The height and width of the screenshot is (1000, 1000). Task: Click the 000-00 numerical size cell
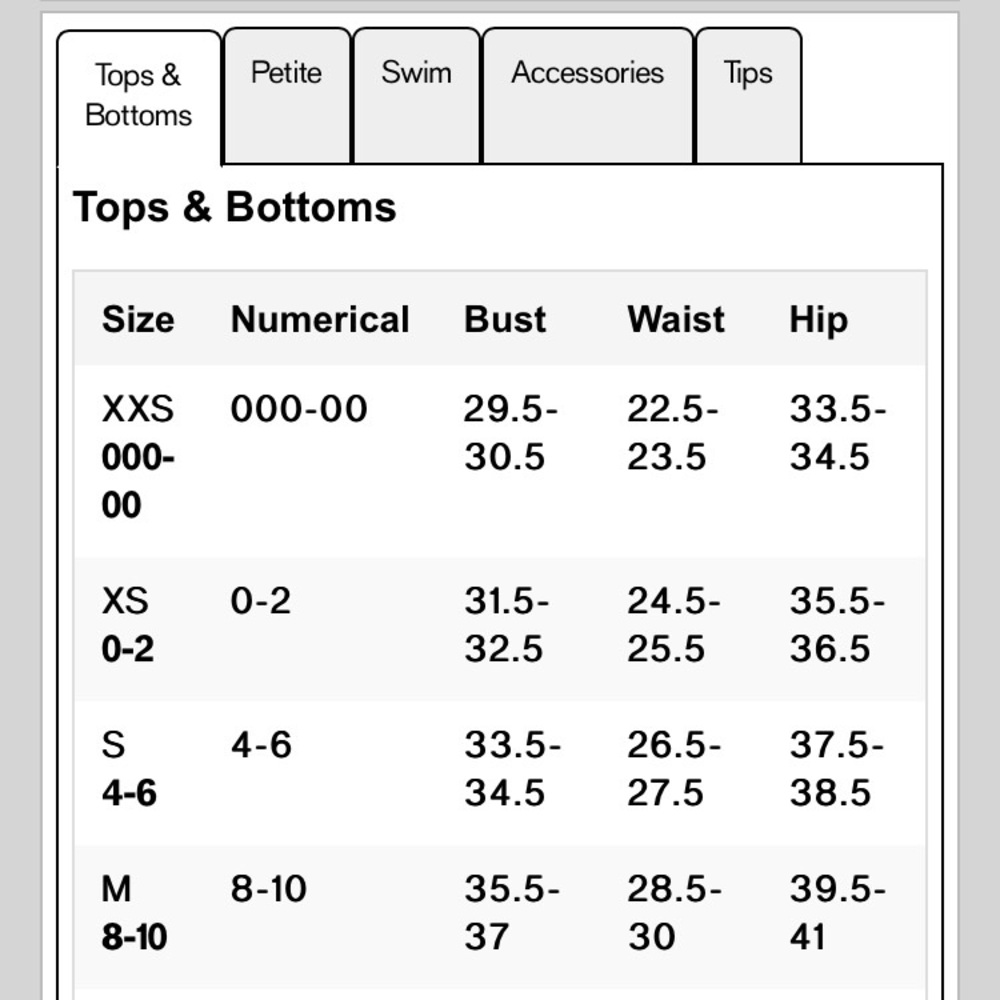point(299,409)
